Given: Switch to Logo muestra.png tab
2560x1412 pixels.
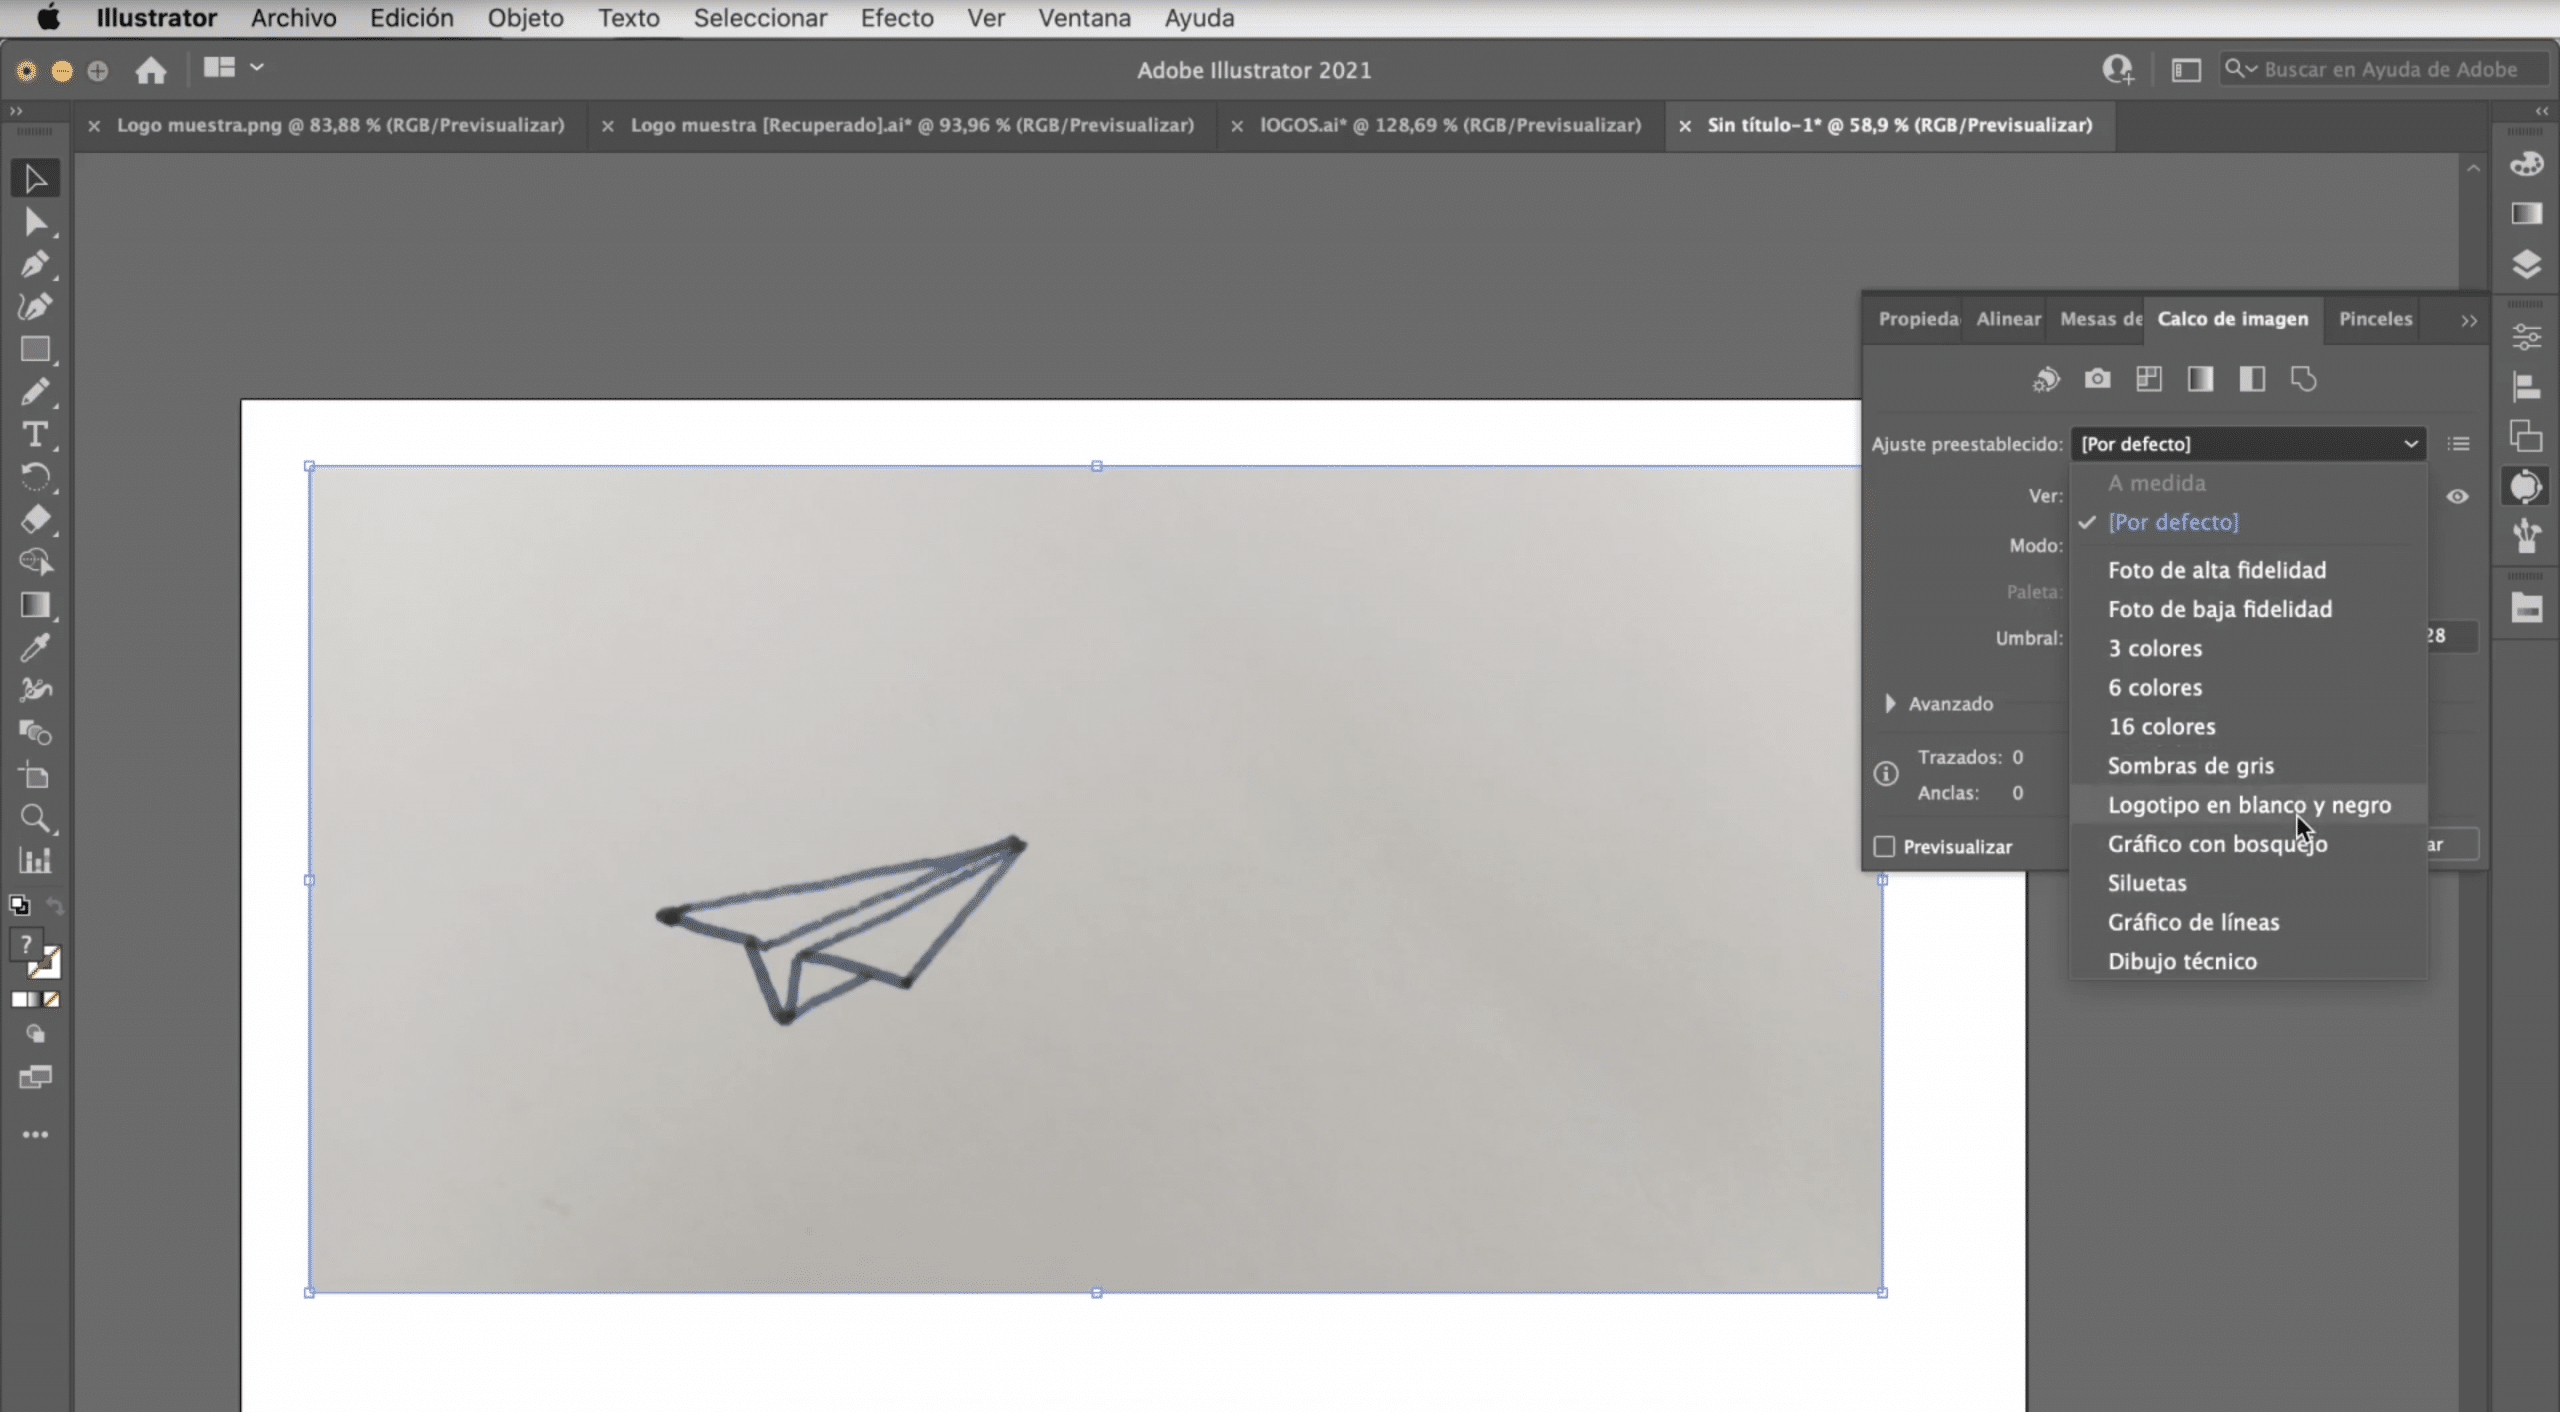Looking at the screenshot, I should tap(340, 125).
